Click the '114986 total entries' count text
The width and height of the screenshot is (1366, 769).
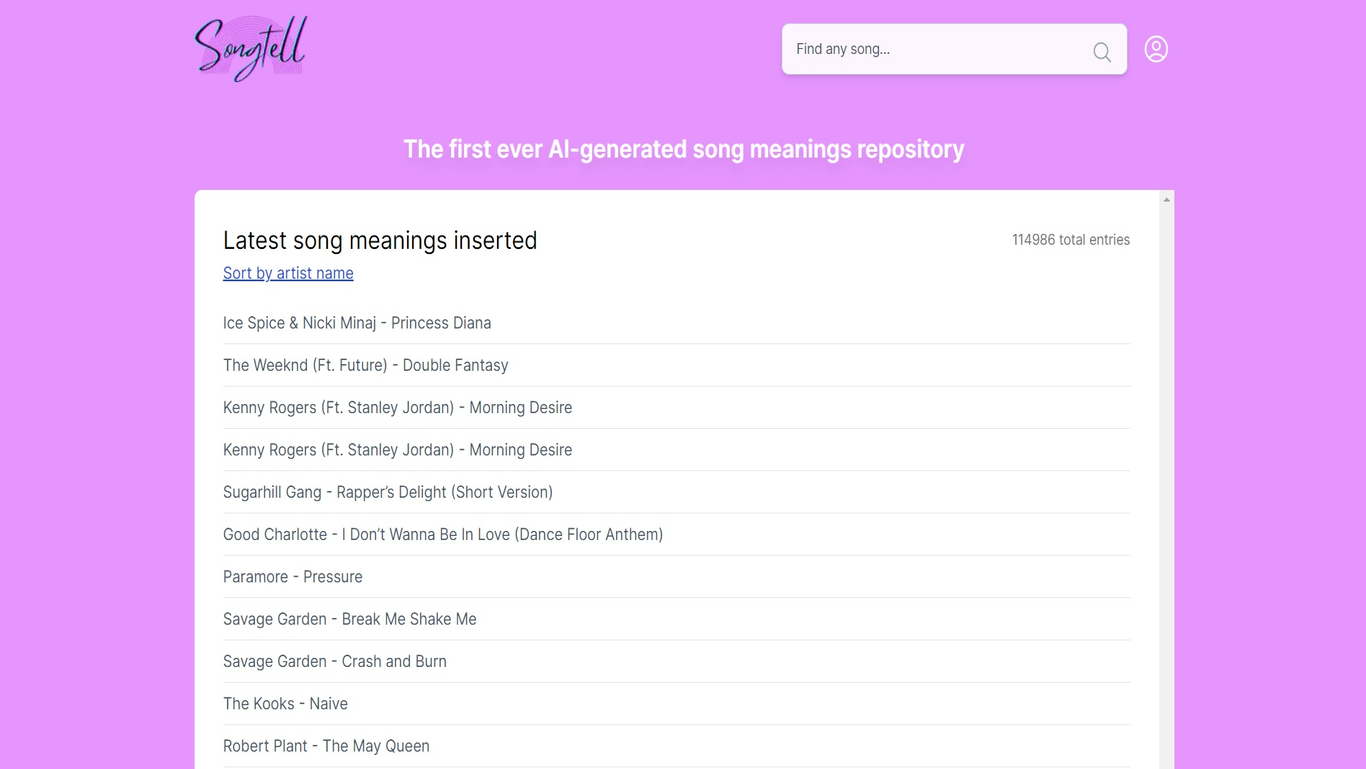1070,240
